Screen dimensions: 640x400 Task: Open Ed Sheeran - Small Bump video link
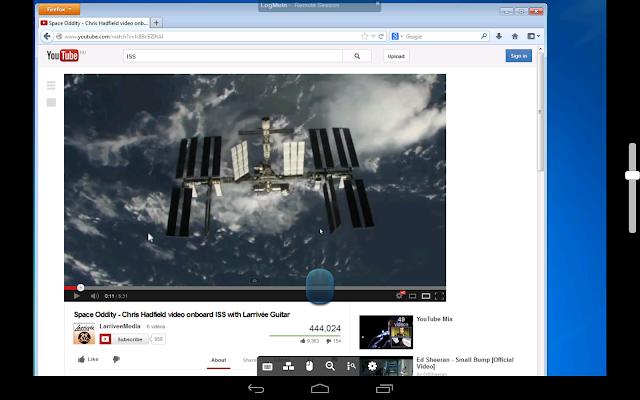[x=465, y=363]
